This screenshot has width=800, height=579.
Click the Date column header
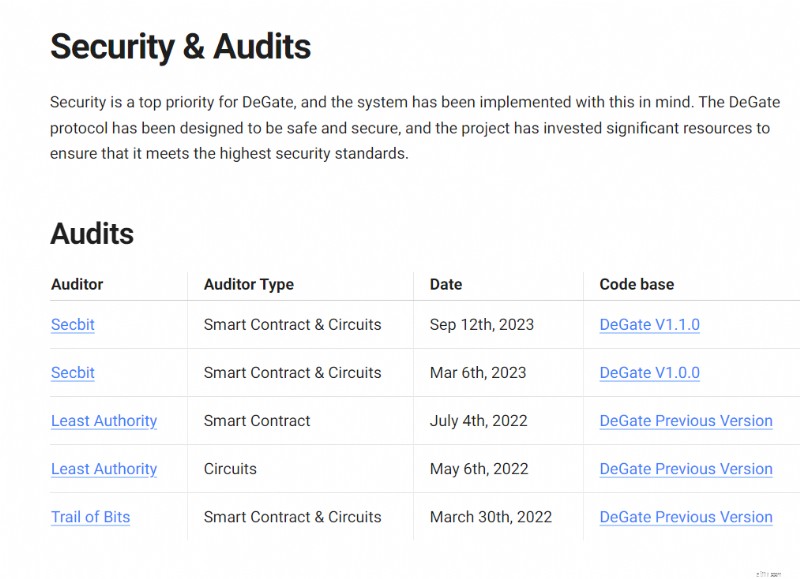tap(446, 284)
